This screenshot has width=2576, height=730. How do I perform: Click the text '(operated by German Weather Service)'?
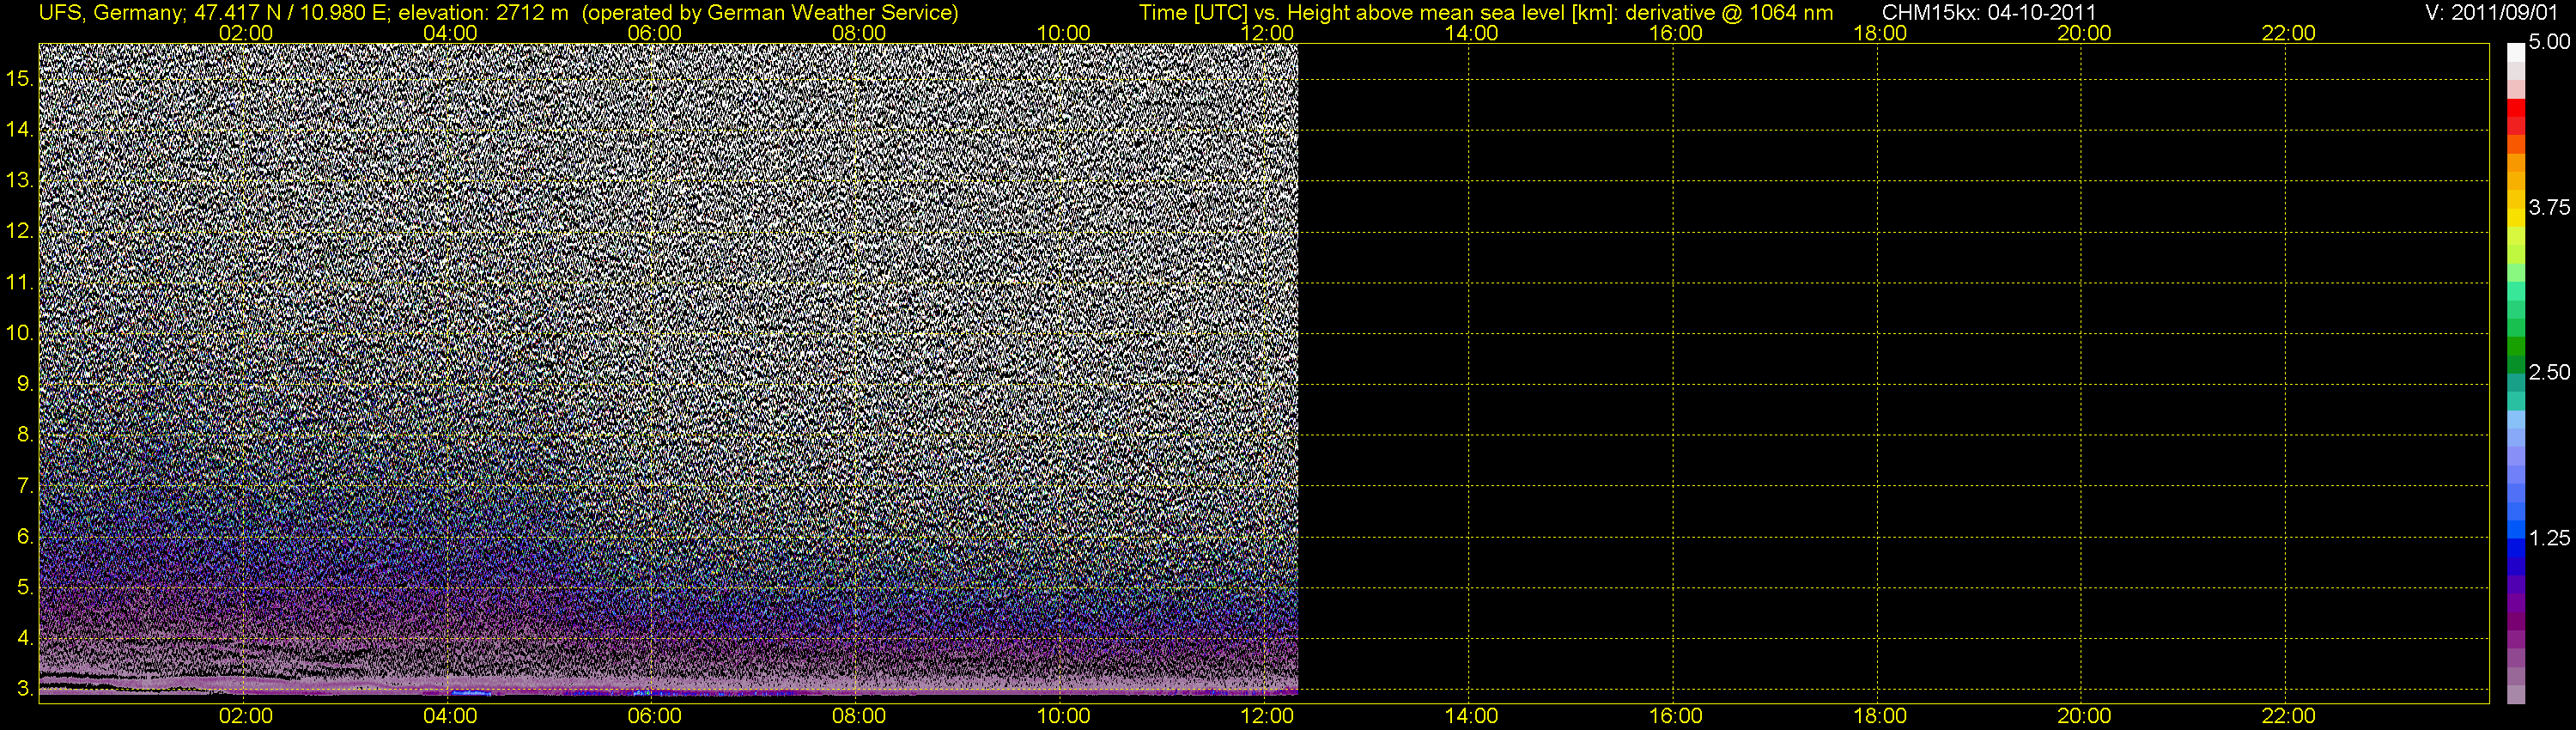tap(770, 13)
